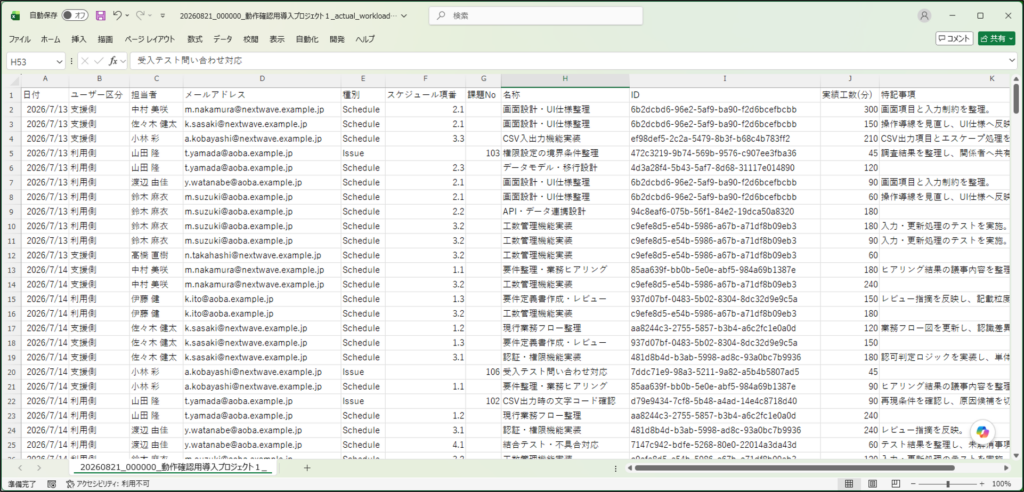Viewport: 1024px width, 492px height.
Task: Click アクセシビリティ: 利用不可 status entry
Action: 108,484
